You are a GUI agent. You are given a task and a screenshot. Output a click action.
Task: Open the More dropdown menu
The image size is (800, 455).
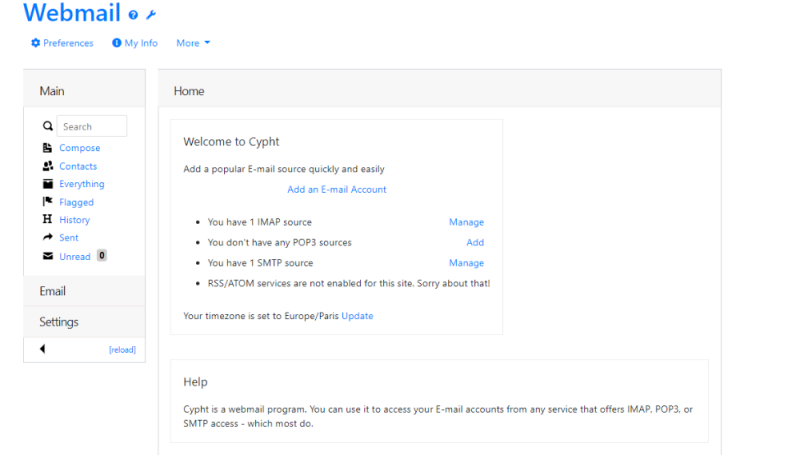tap(193, 43)
